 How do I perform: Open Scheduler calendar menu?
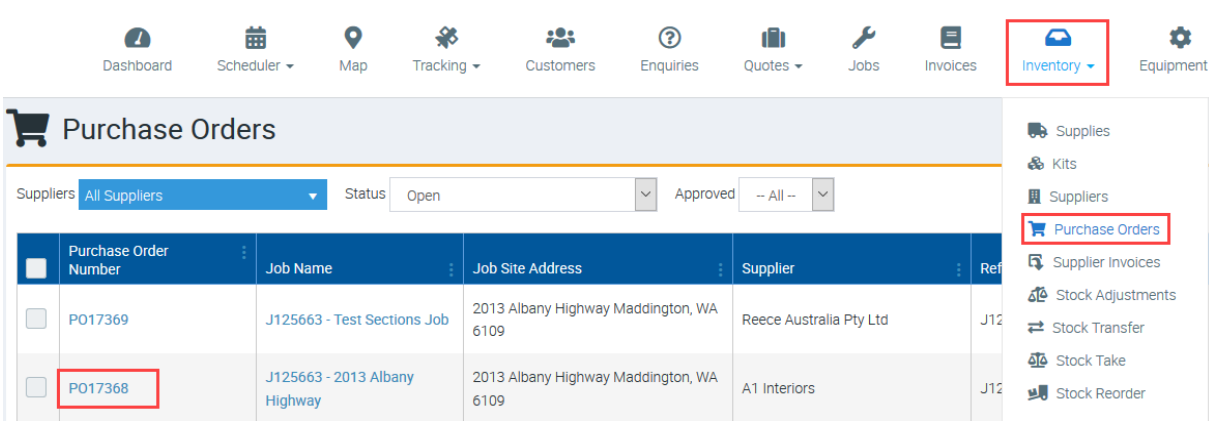[255, 39]
